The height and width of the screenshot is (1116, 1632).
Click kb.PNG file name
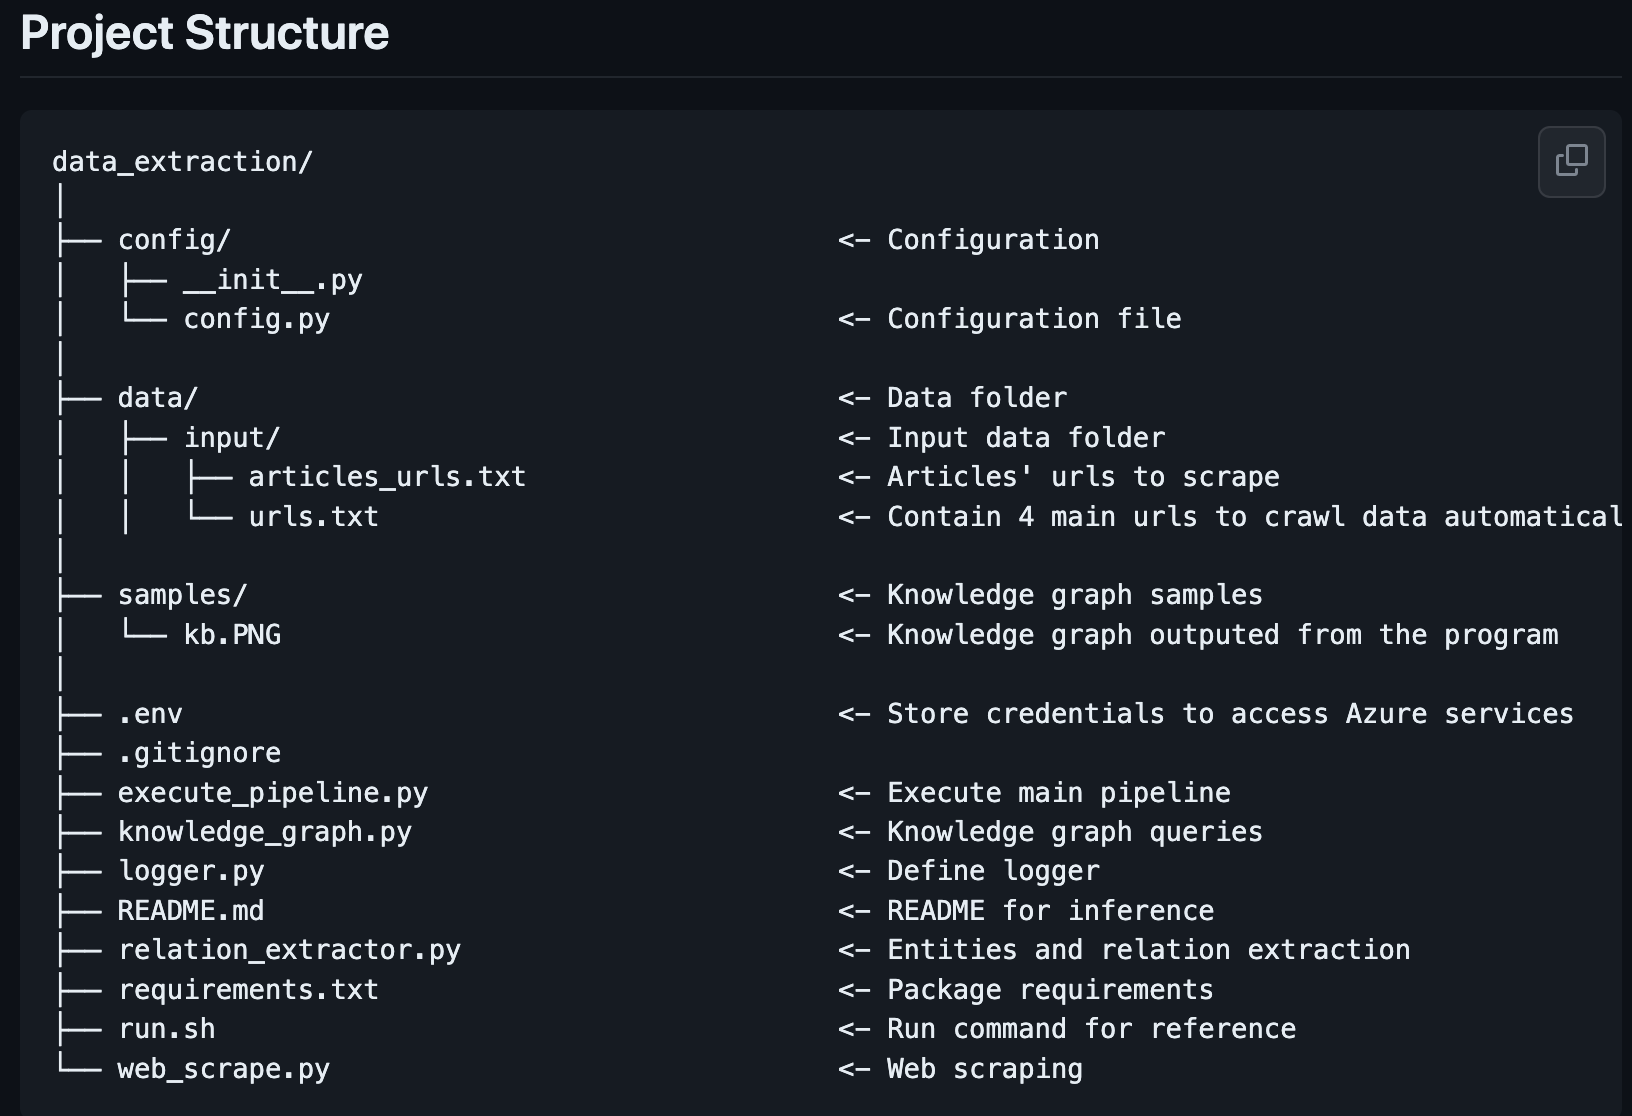232,635
